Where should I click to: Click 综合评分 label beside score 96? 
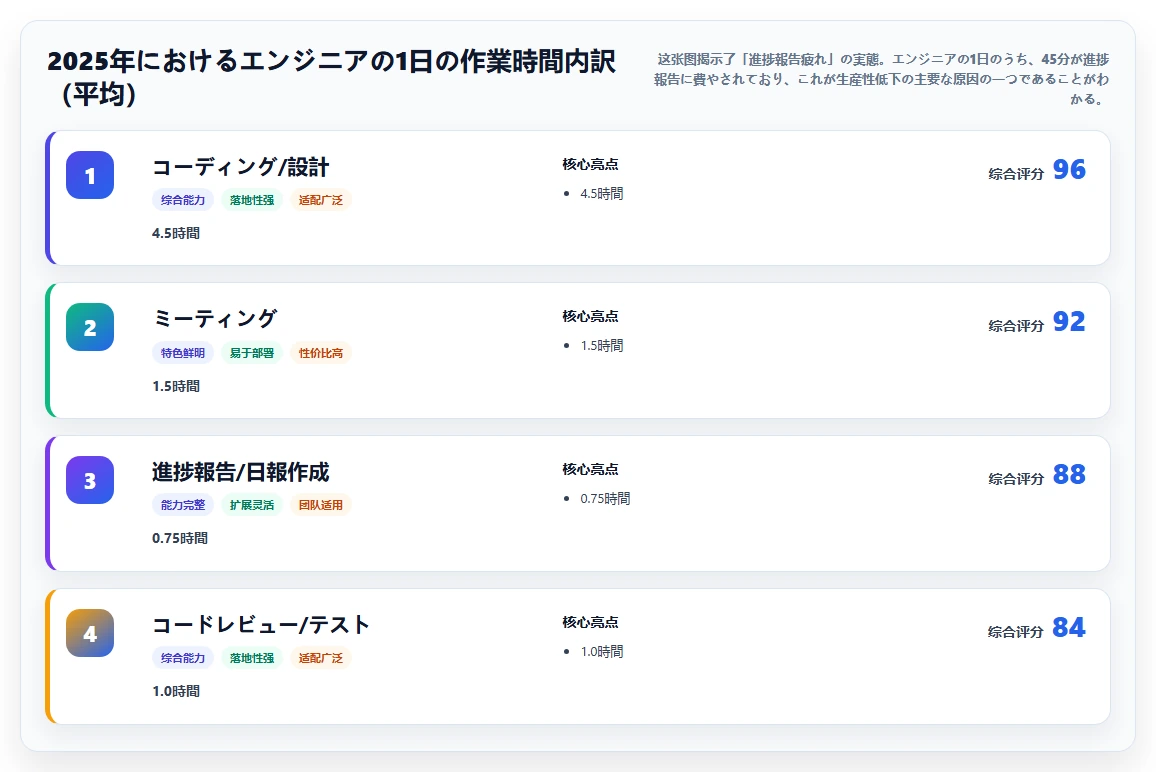[1016, 174]
